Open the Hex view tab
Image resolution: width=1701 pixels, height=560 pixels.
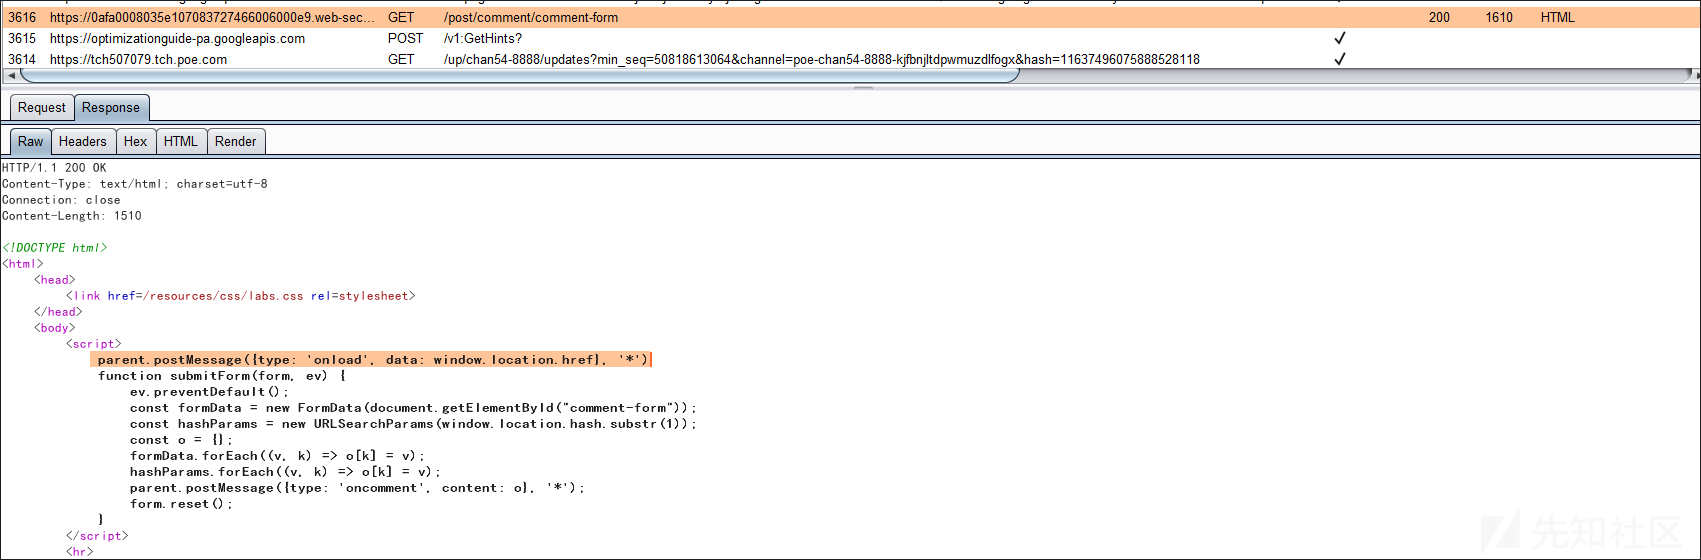pyautogui.click(x=136, y=141)
